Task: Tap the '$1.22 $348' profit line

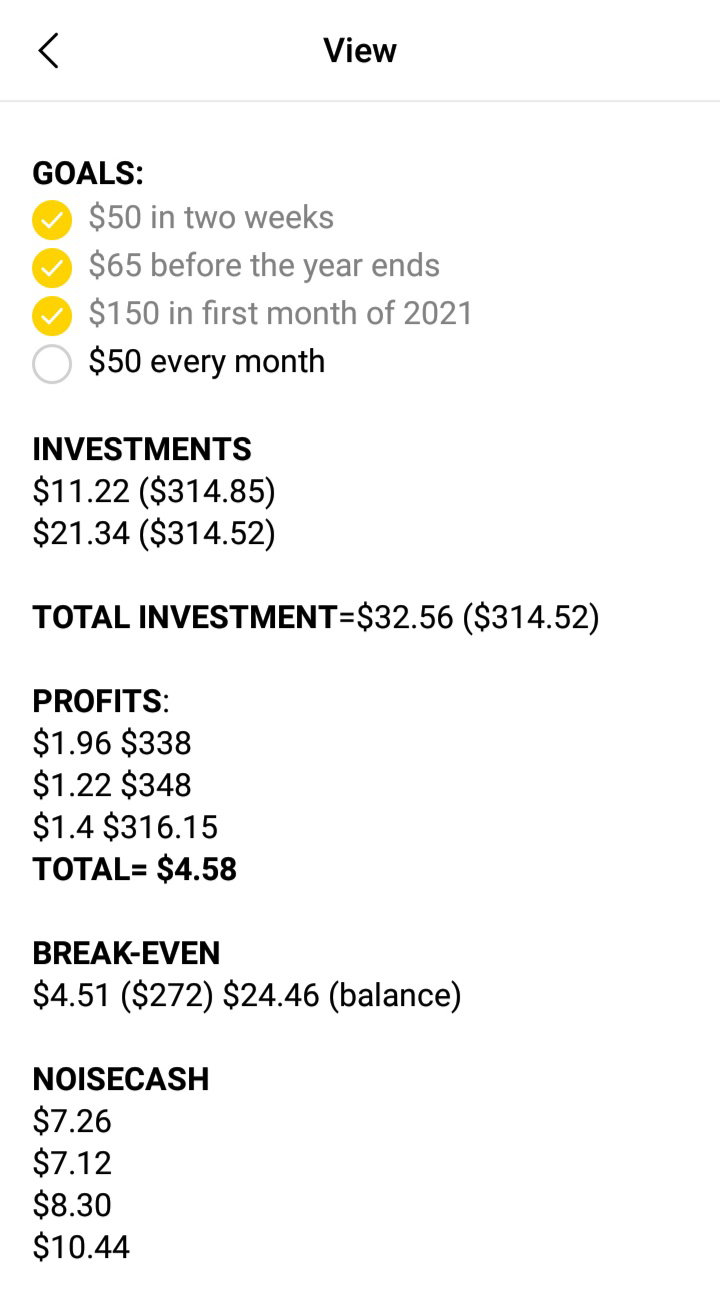Action: pos(112,785)
